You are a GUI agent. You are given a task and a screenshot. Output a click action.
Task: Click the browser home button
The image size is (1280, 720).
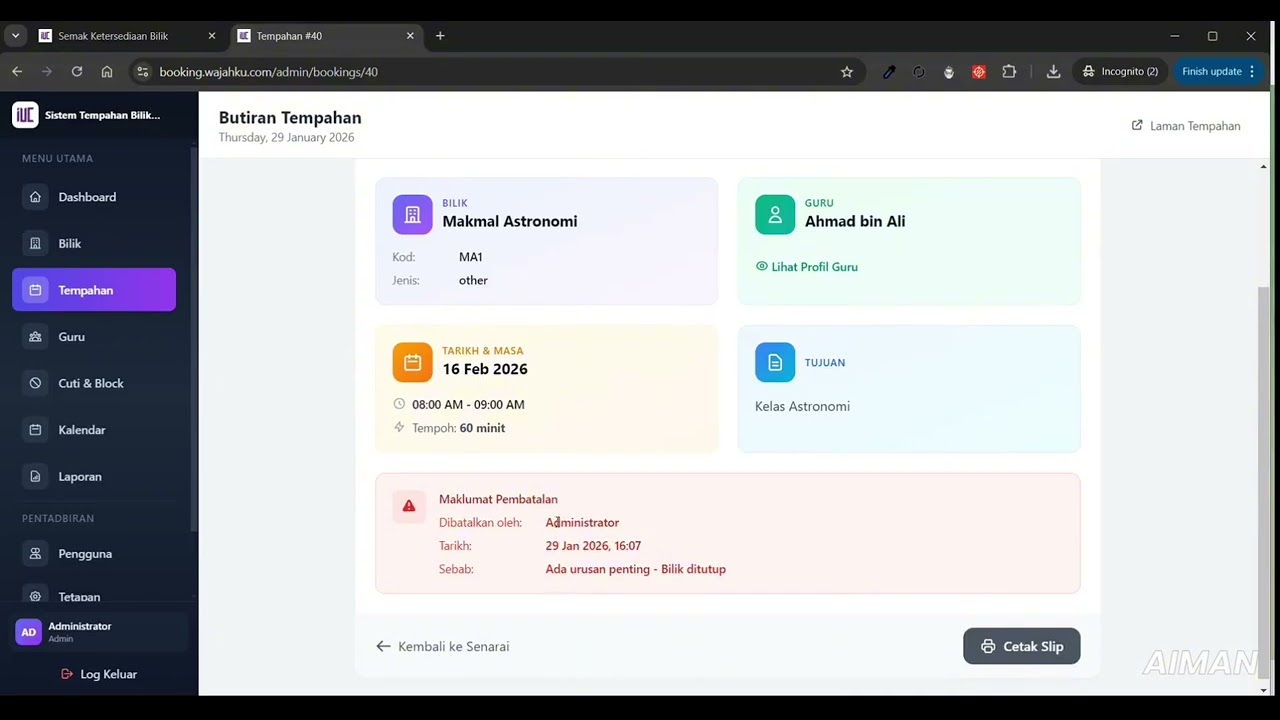point(107,72)
